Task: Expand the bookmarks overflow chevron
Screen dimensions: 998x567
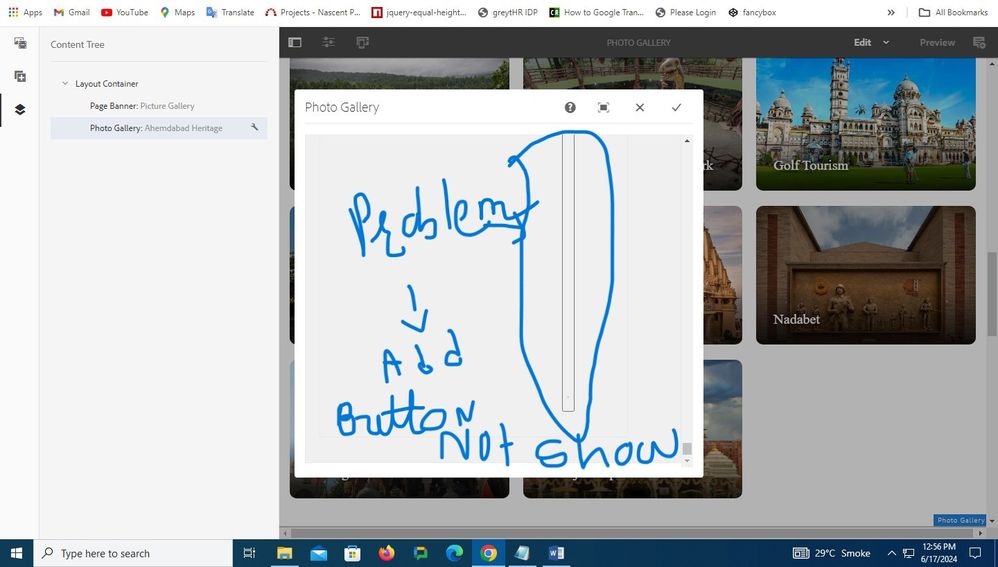Action: click(x=891, y=12)
